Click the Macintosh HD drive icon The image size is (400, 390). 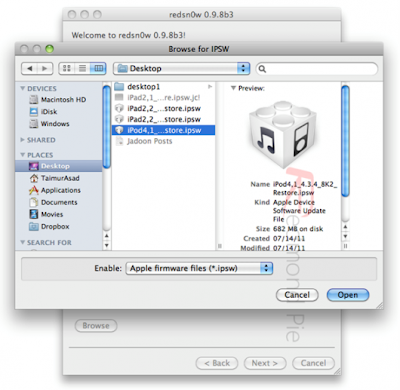34,99
